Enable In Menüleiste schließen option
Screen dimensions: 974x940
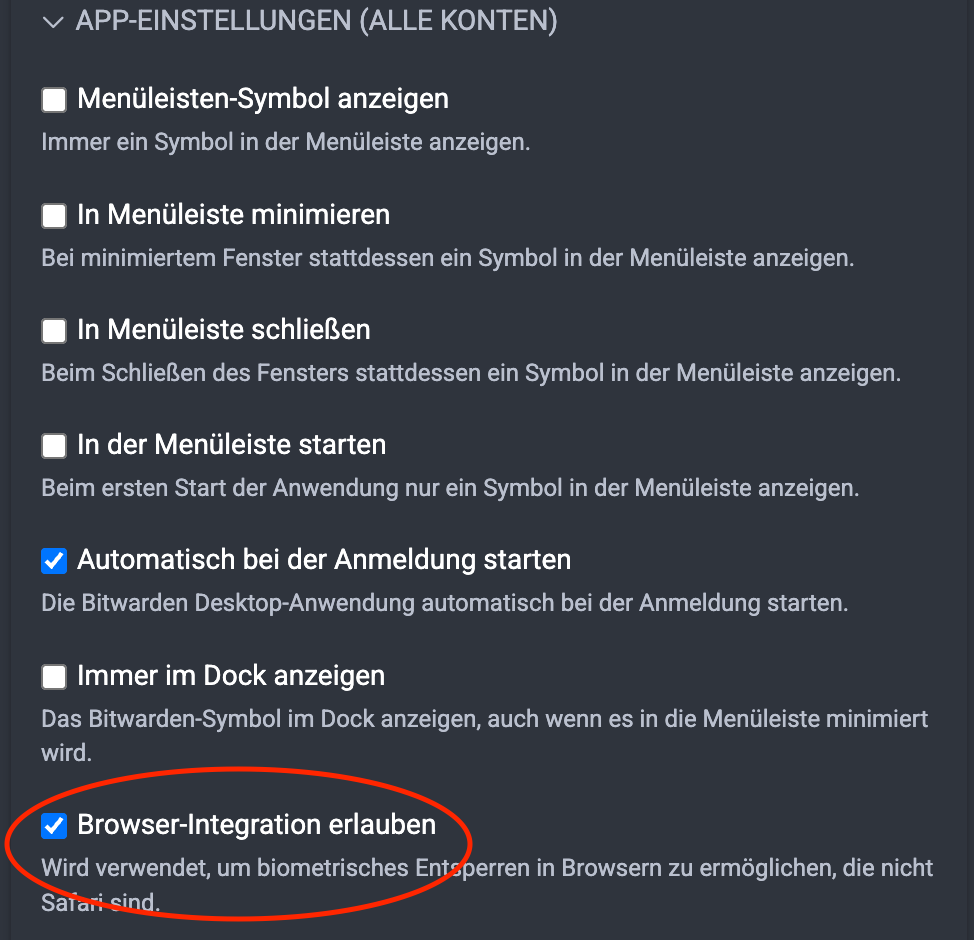coord(53,330)
